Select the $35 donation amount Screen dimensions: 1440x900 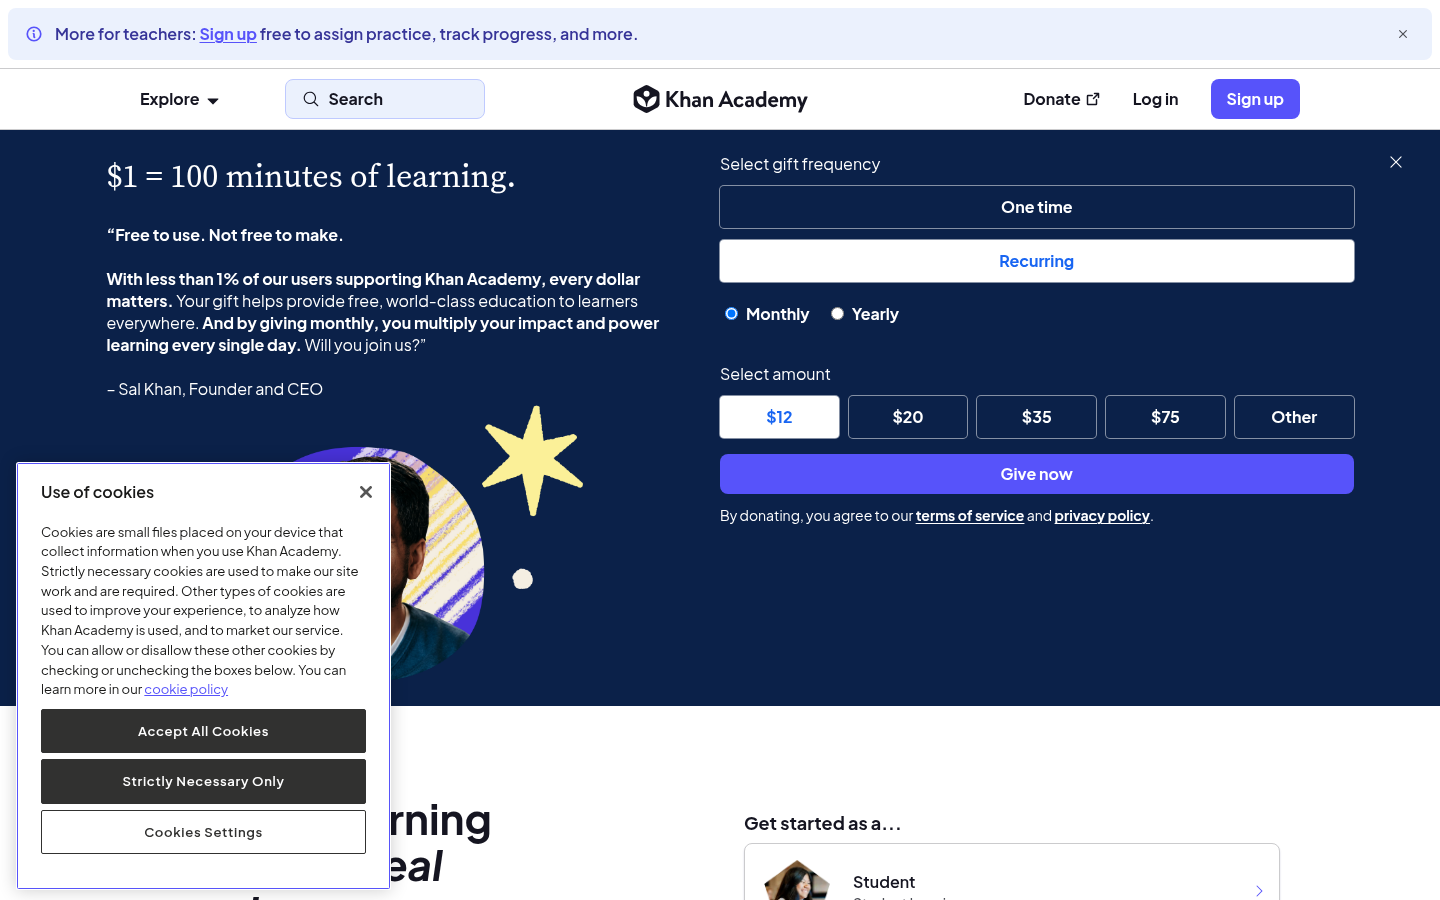tap(1037, 417)
